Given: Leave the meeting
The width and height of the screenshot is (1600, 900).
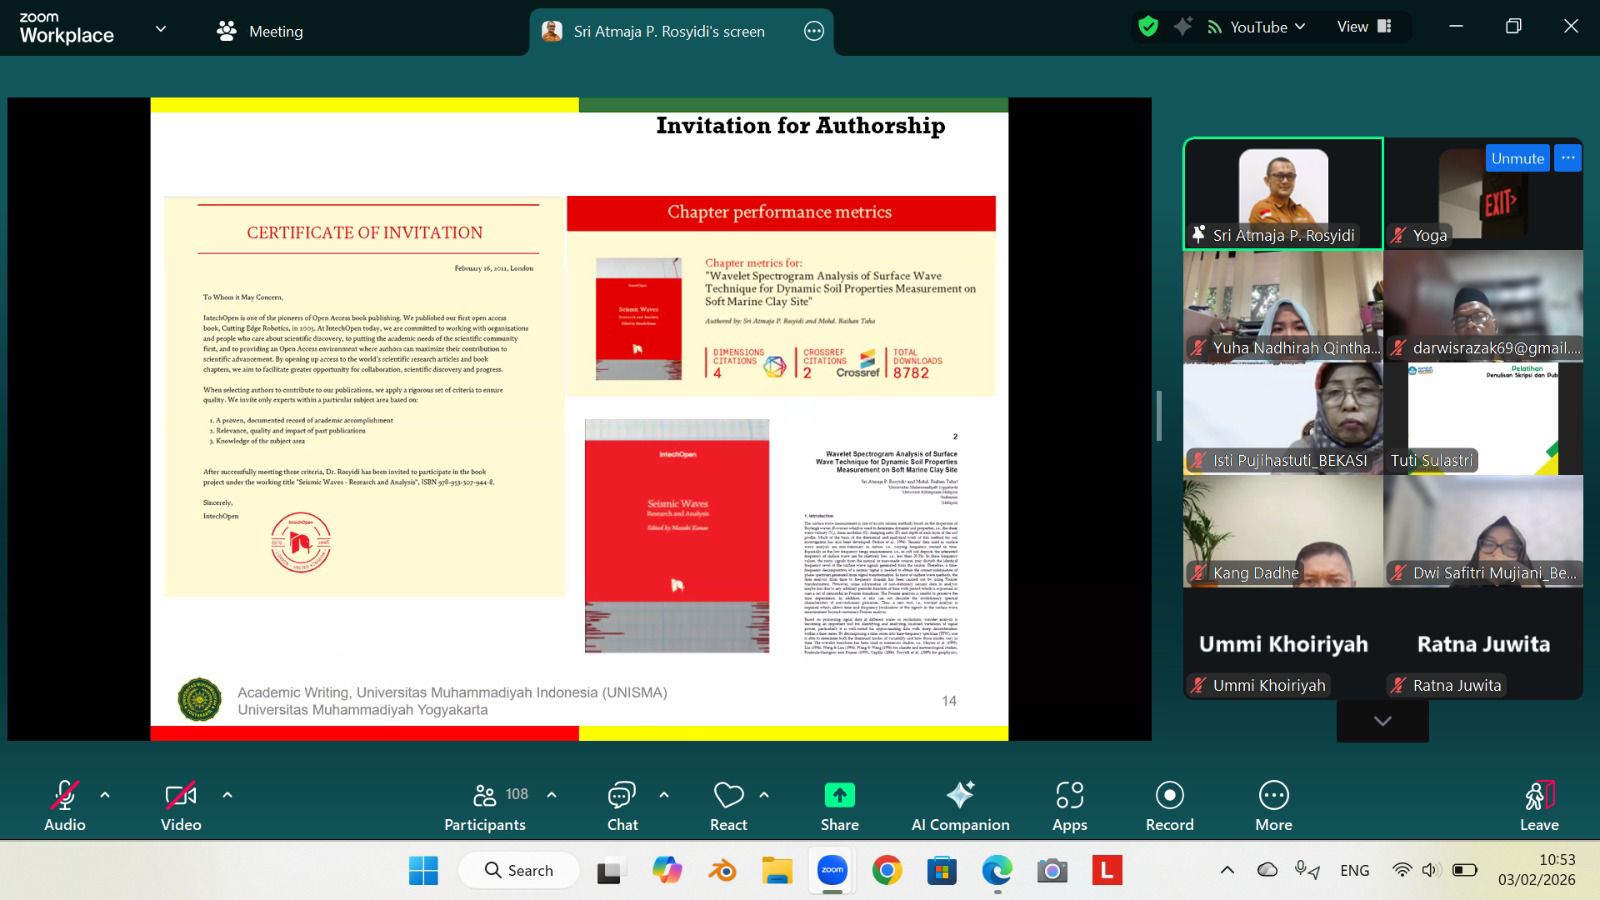Looking at the screenshot, I should 1540,805.
